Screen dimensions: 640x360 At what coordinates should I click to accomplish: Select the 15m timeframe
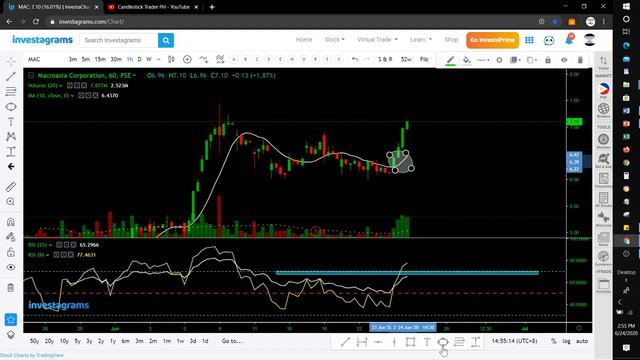[x=100, y=60]
